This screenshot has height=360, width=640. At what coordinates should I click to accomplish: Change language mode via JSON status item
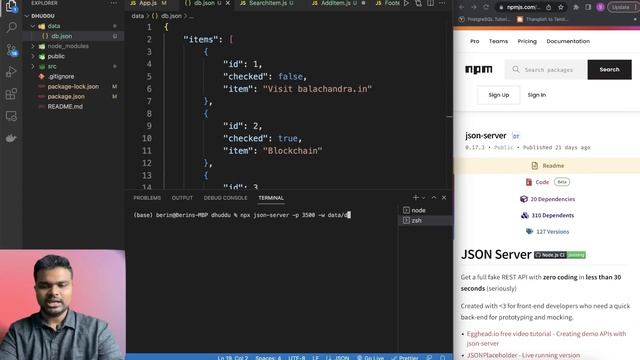point(342,358)
